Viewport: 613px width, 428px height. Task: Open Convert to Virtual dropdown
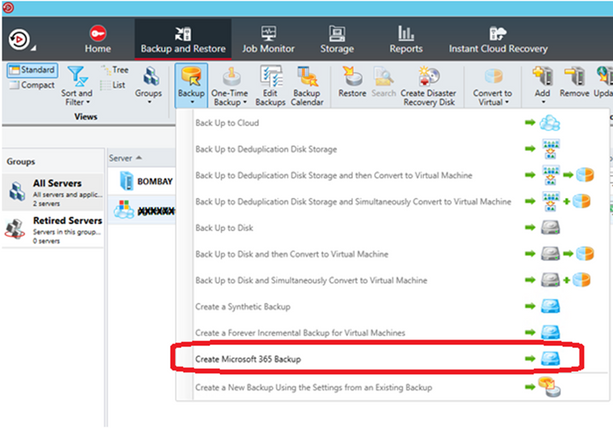(x=492, y=86)
